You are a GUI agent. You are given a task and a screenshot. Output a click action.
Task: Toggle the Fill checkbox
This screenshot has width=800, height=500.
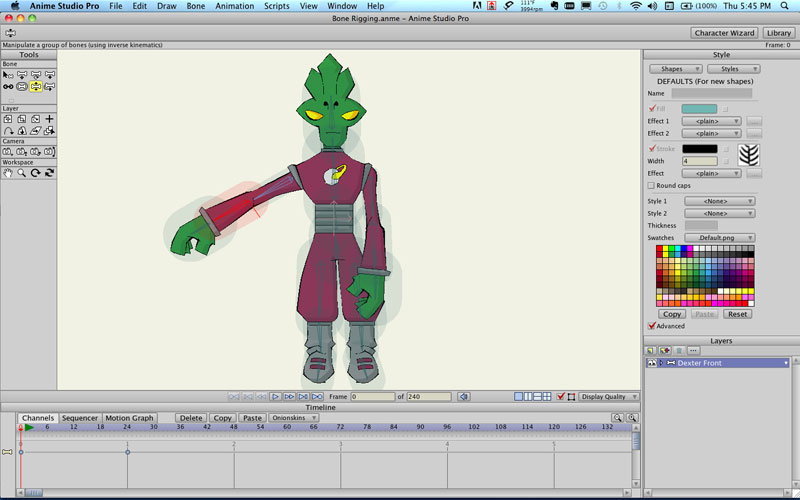point(651,108)
